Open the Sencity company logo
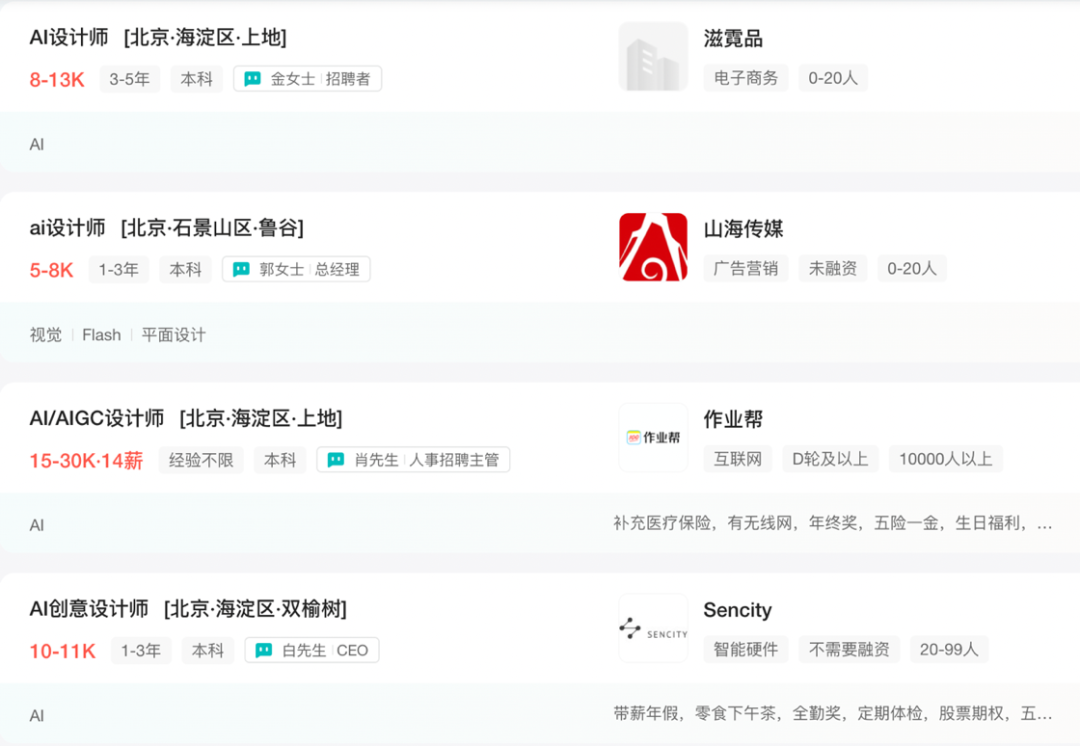This screenshot has height=746, width=1080. 653,628
